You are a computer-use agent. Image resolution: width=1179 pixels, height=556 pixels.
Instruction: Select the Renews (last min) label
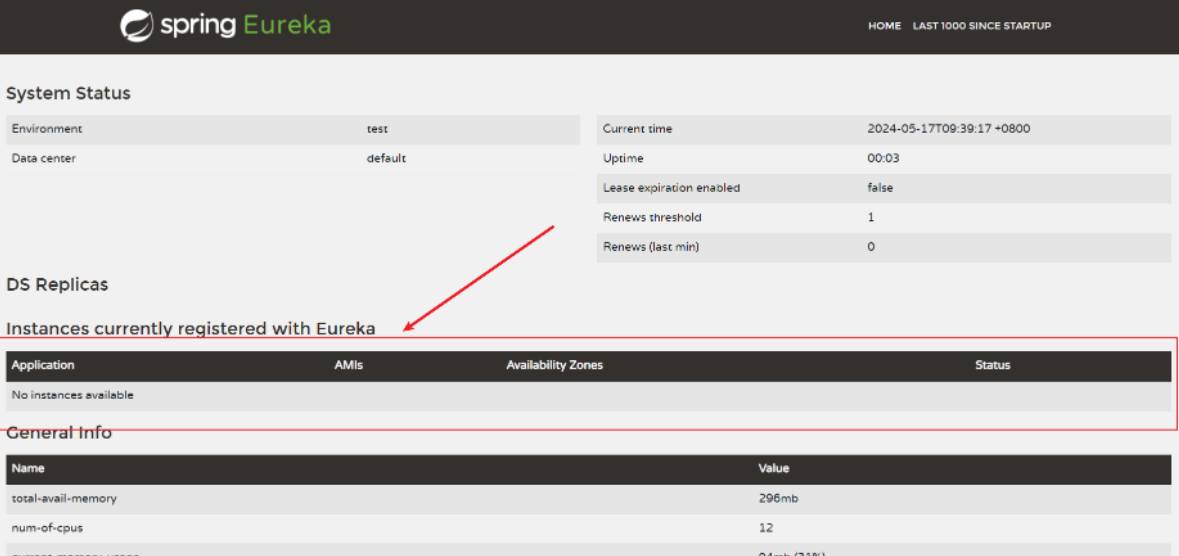pos(651,247)
